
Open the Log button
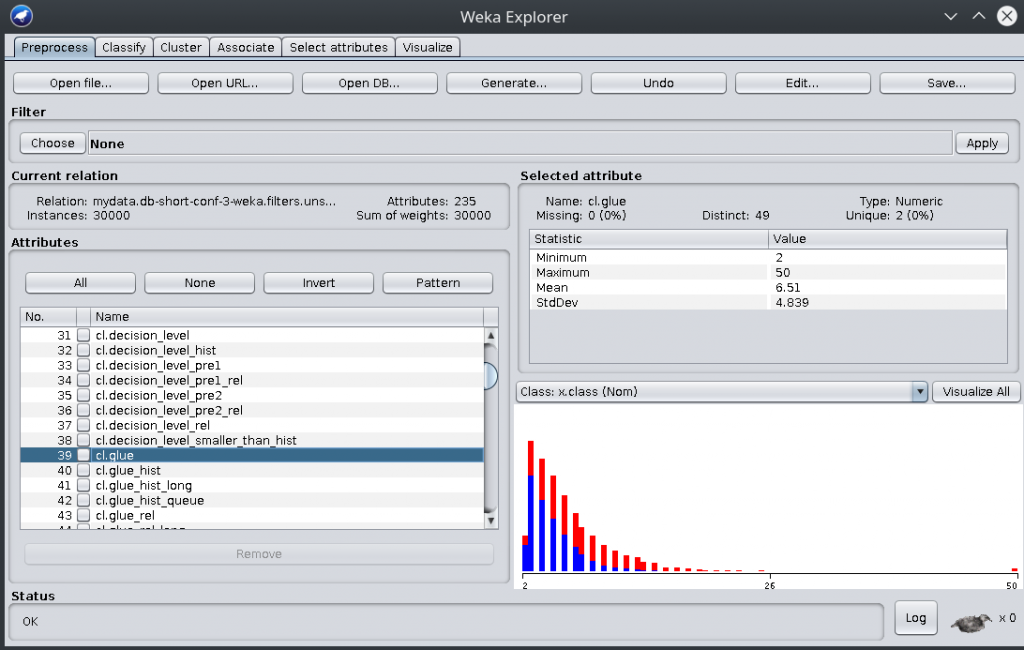tap(916, 618)
